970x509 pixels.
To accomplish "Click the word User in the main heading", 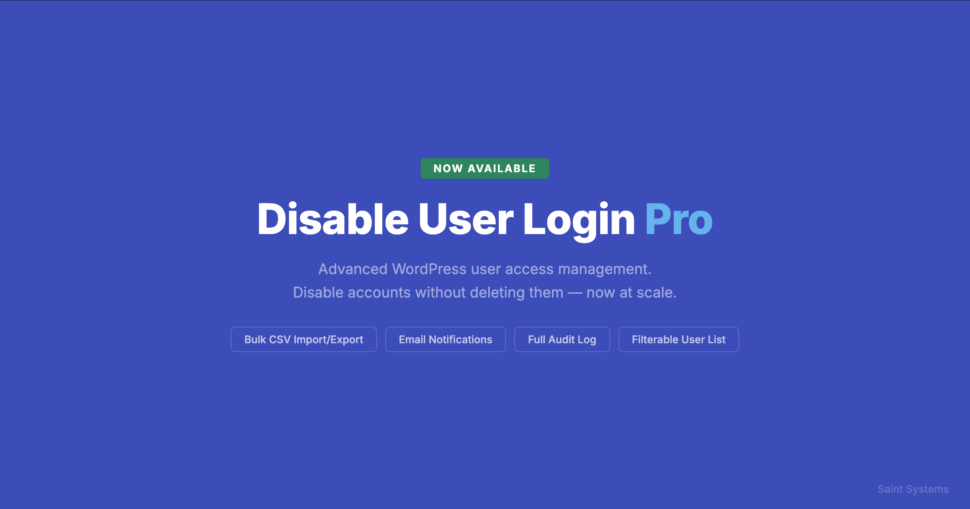I will 465,219.
